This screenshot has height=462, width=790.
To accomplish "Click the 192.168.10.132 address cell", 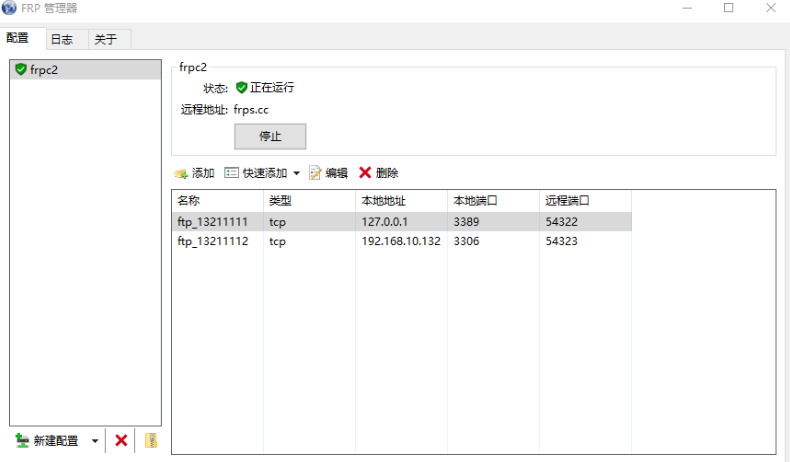I will (401, 241).
